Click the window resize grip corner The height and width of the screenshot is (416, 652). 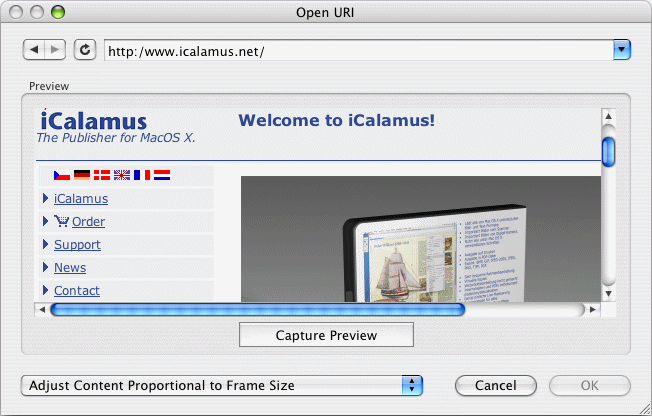(644, 409)
